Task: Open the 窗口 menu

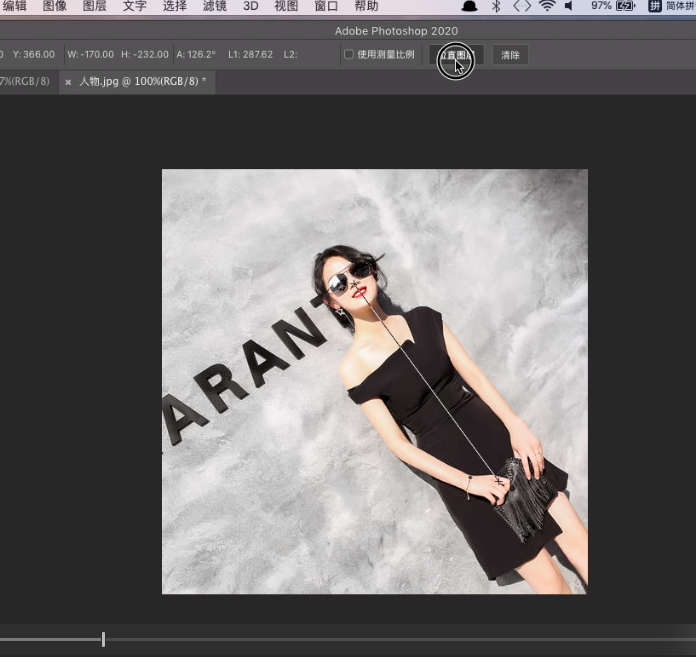Action: coord(326,6)
